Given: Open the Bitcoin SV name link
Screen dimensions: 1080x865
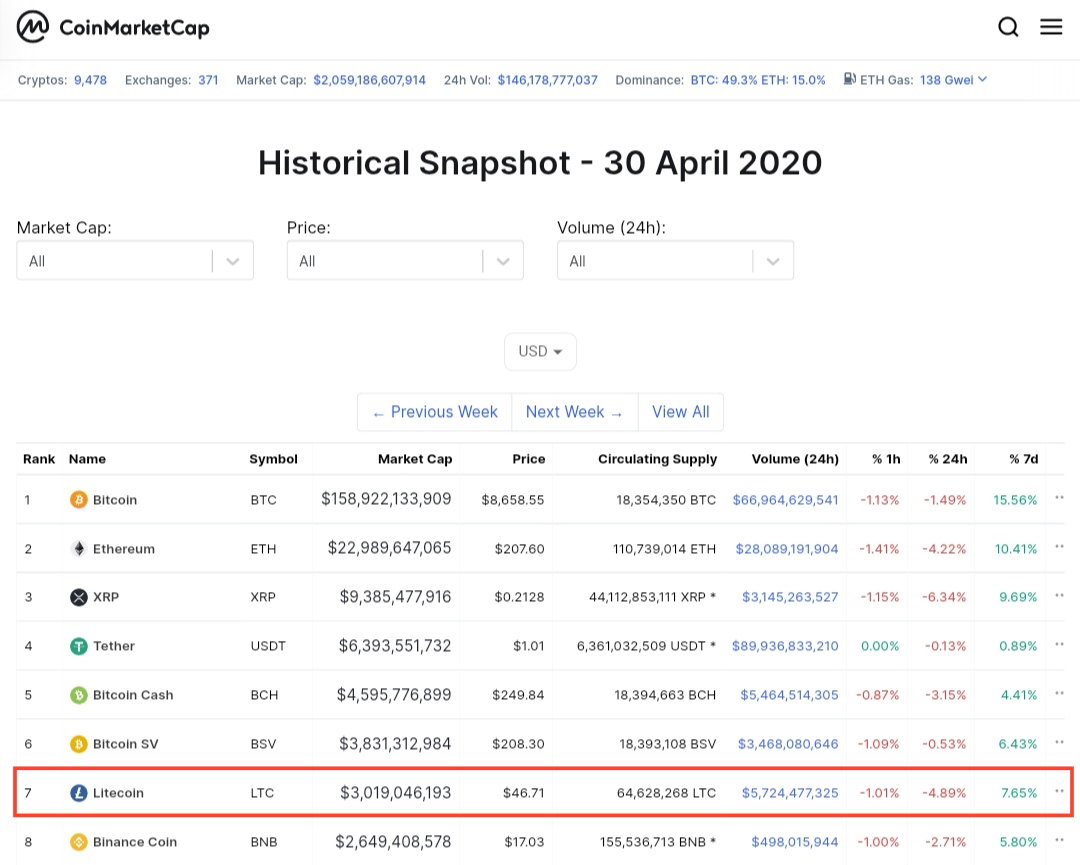Looking at the screenshot, I should tap(125, 744).
